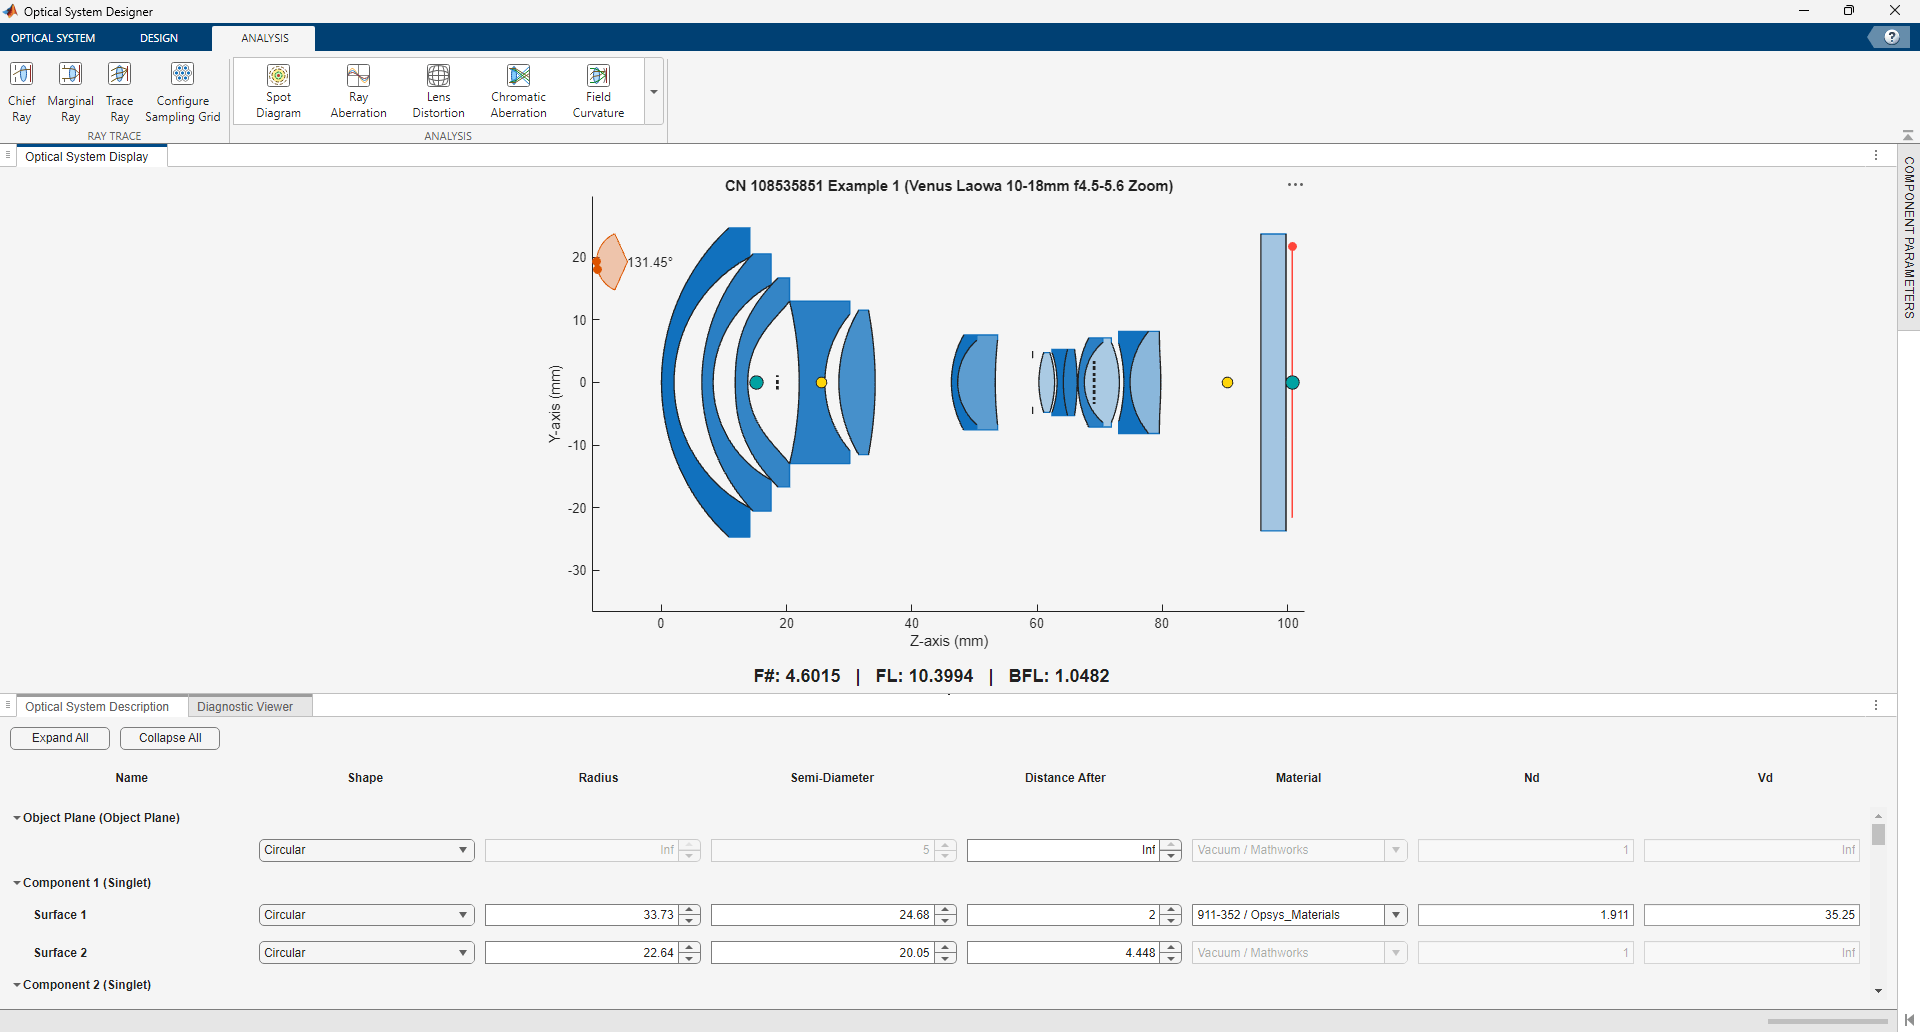
Task: Select the Chief Ray tool
Action: point(21,90)
